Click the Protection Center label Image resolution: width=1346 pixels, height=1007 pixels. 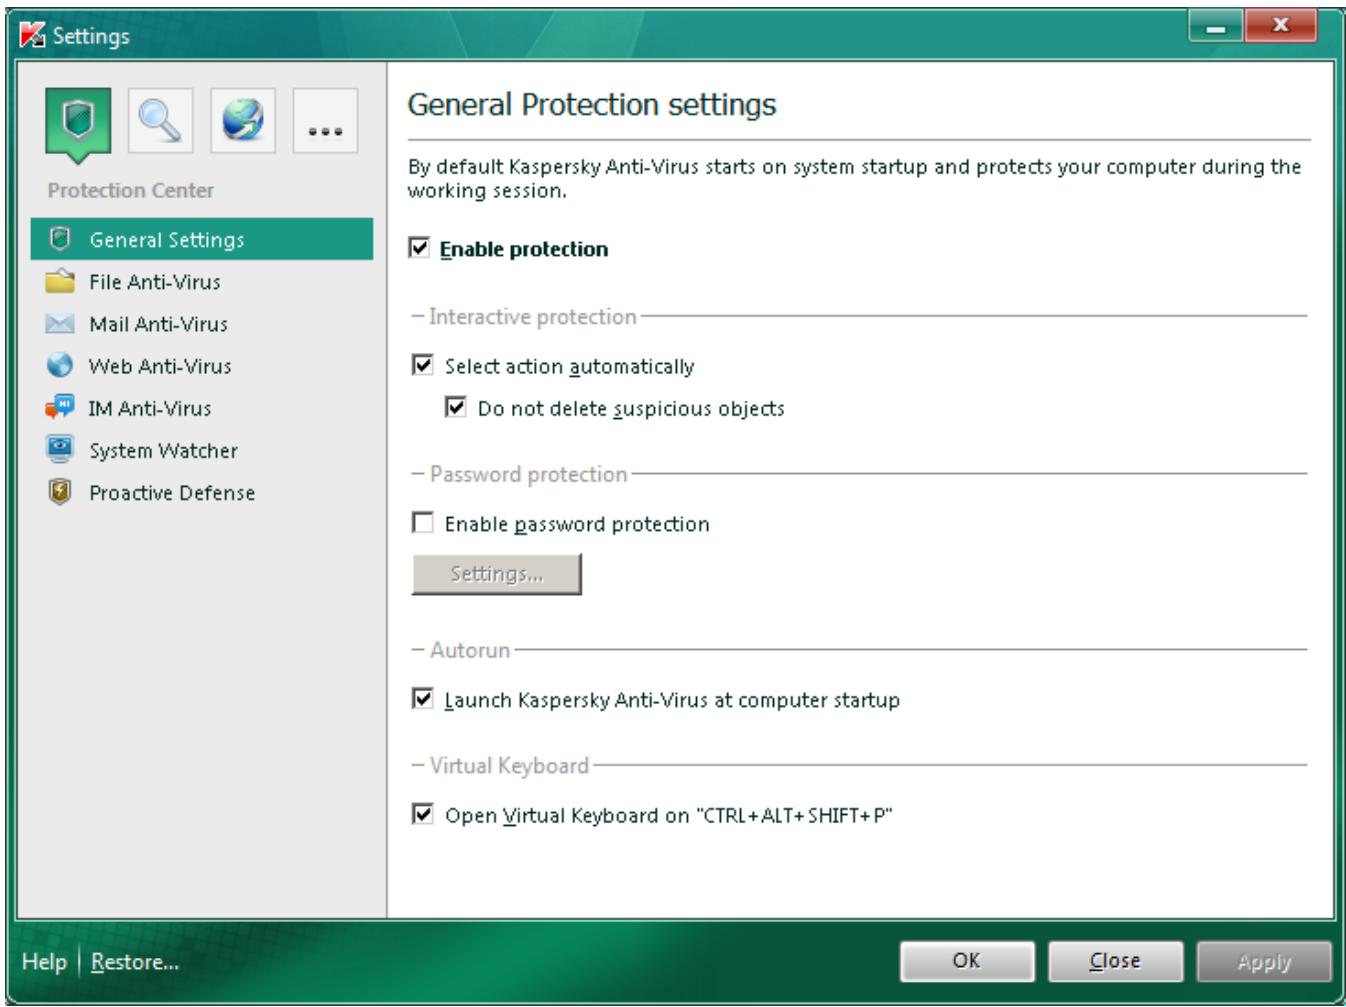pyautogui.click(x=131, y=190)
